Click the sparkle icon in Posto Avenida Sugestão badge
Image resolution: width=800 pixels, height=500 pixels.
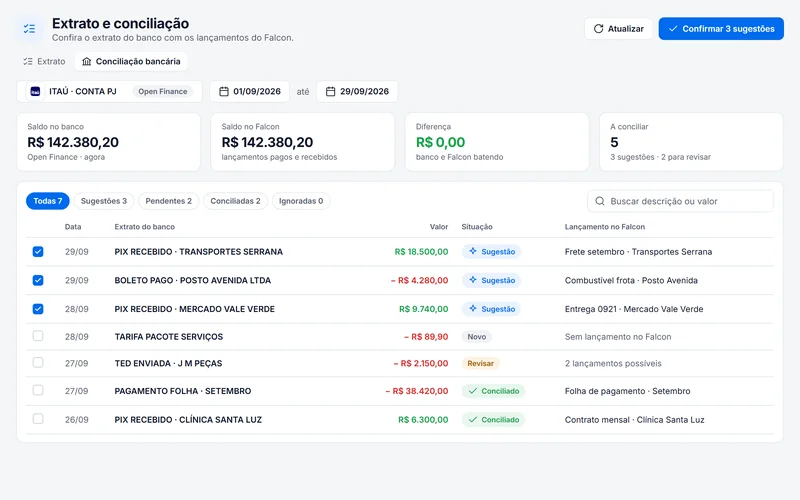click(x=473, y=280)
